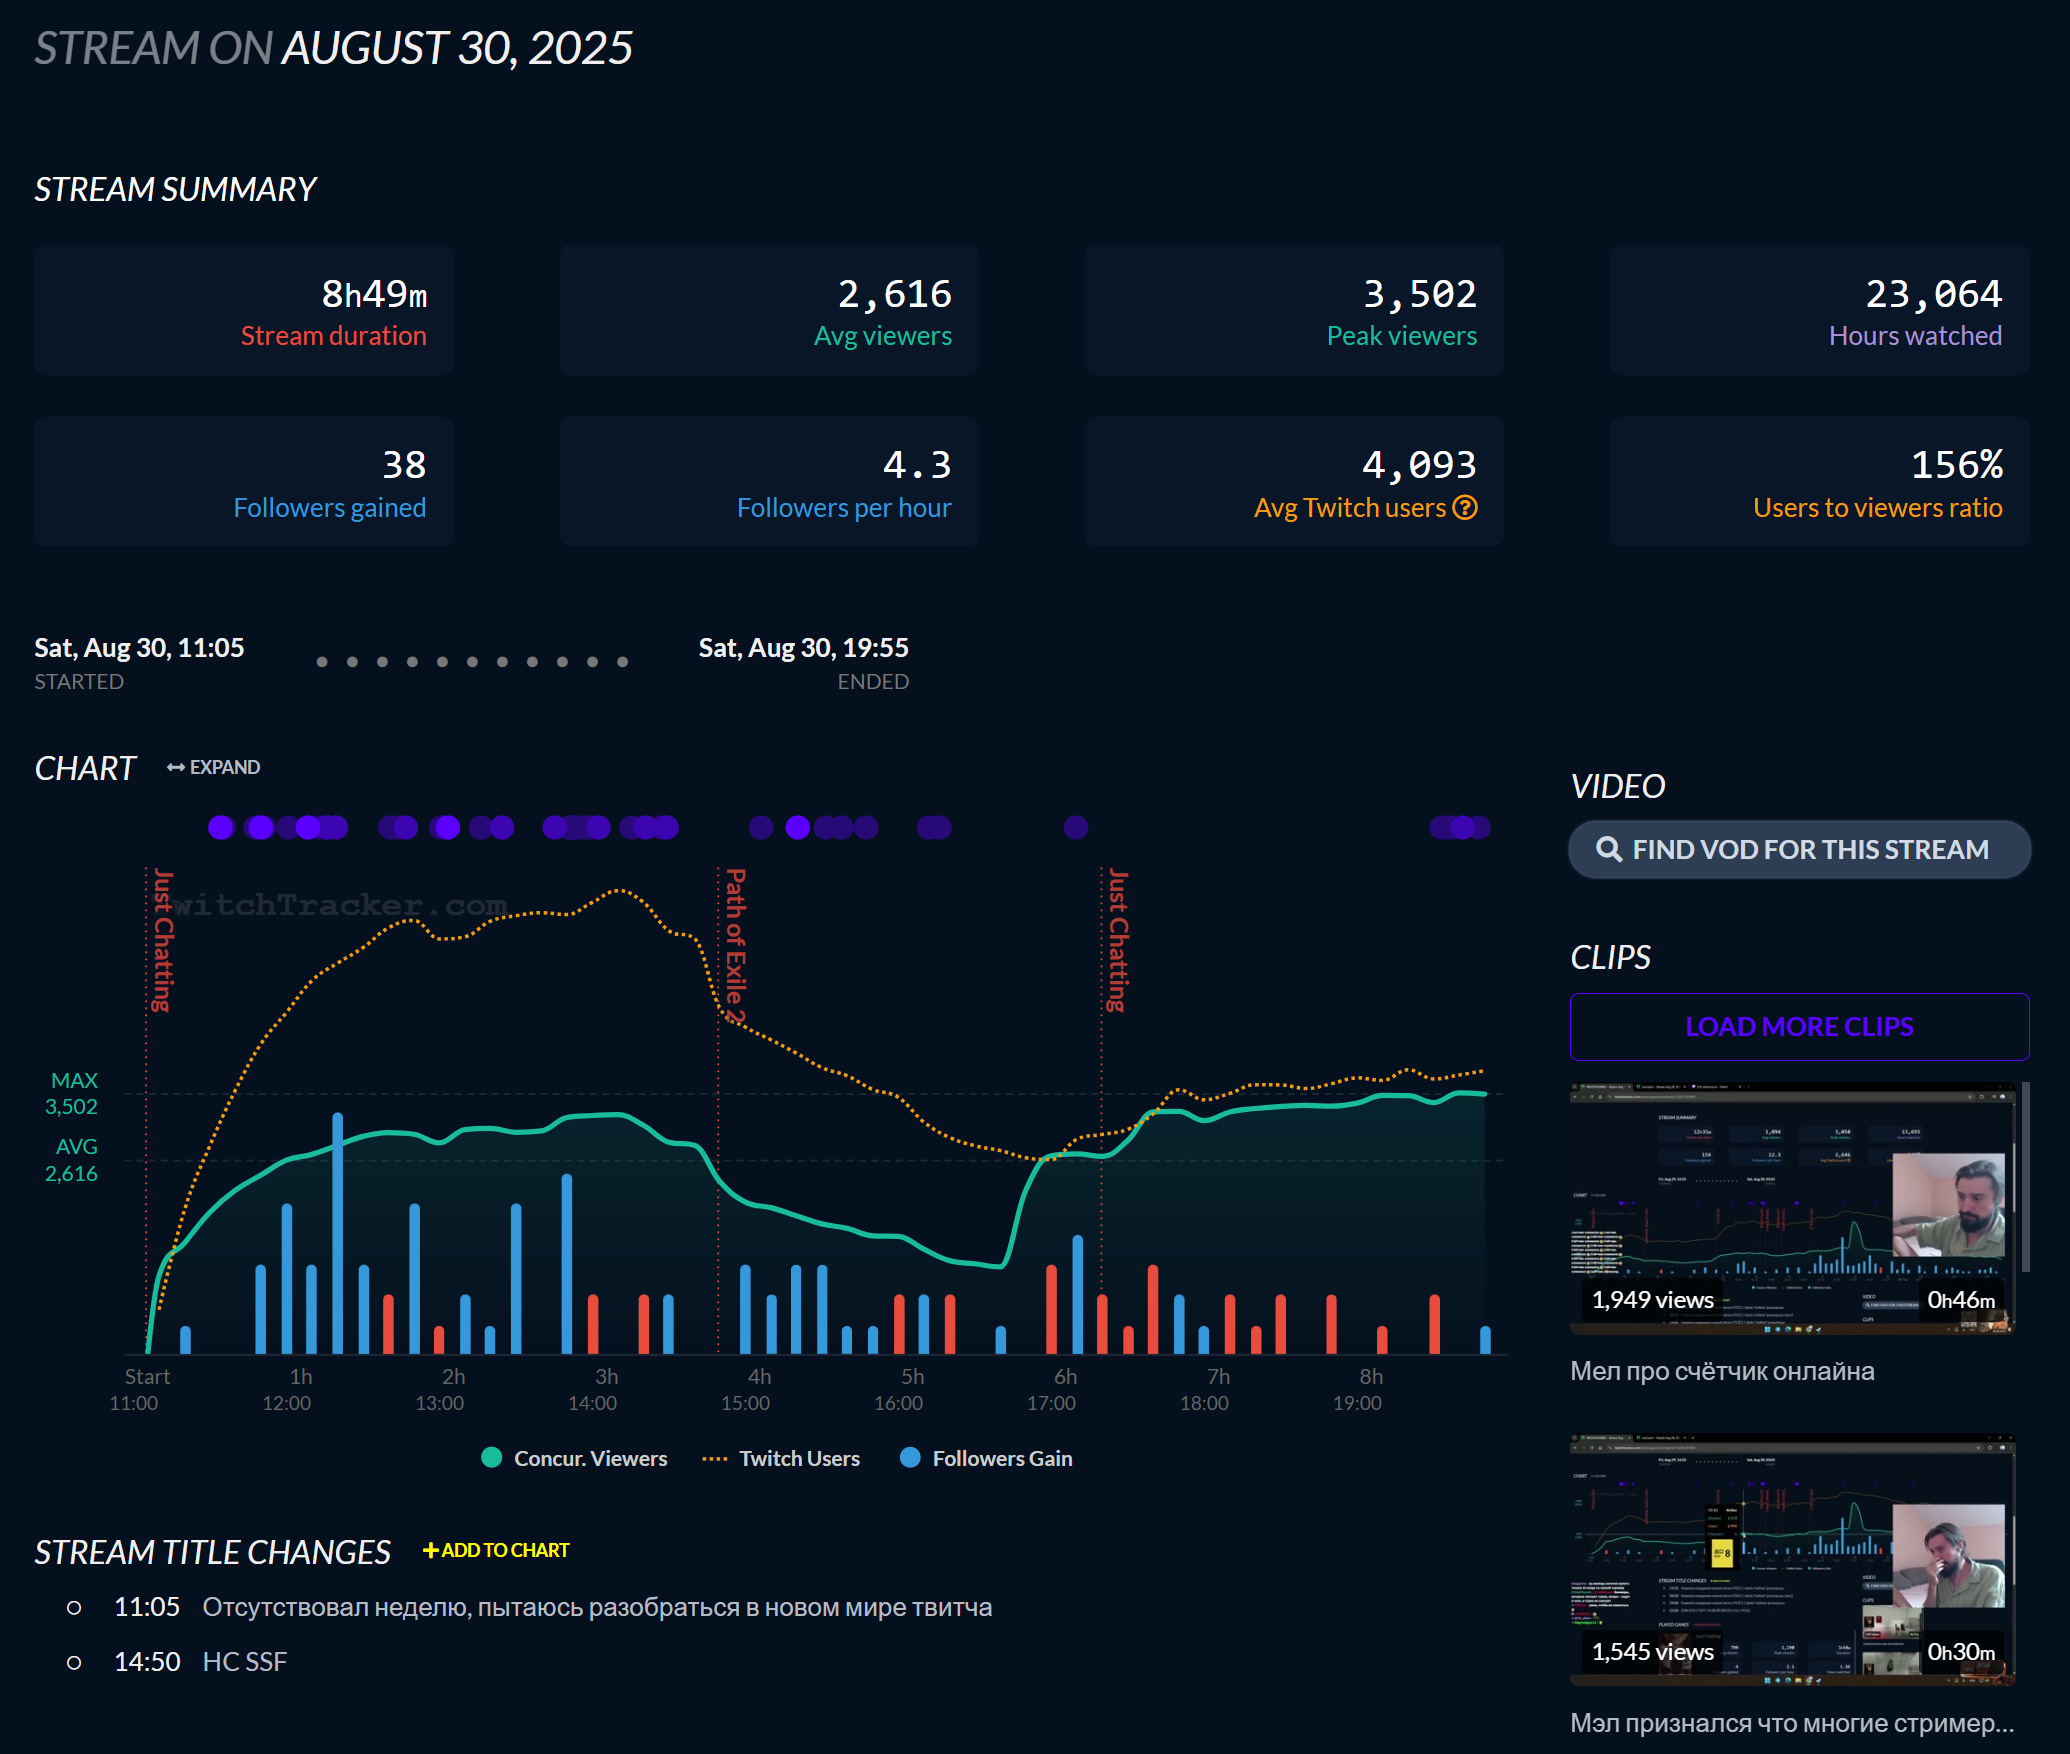Toggle Concur. Viewers green legend marker

point(491,1458)
